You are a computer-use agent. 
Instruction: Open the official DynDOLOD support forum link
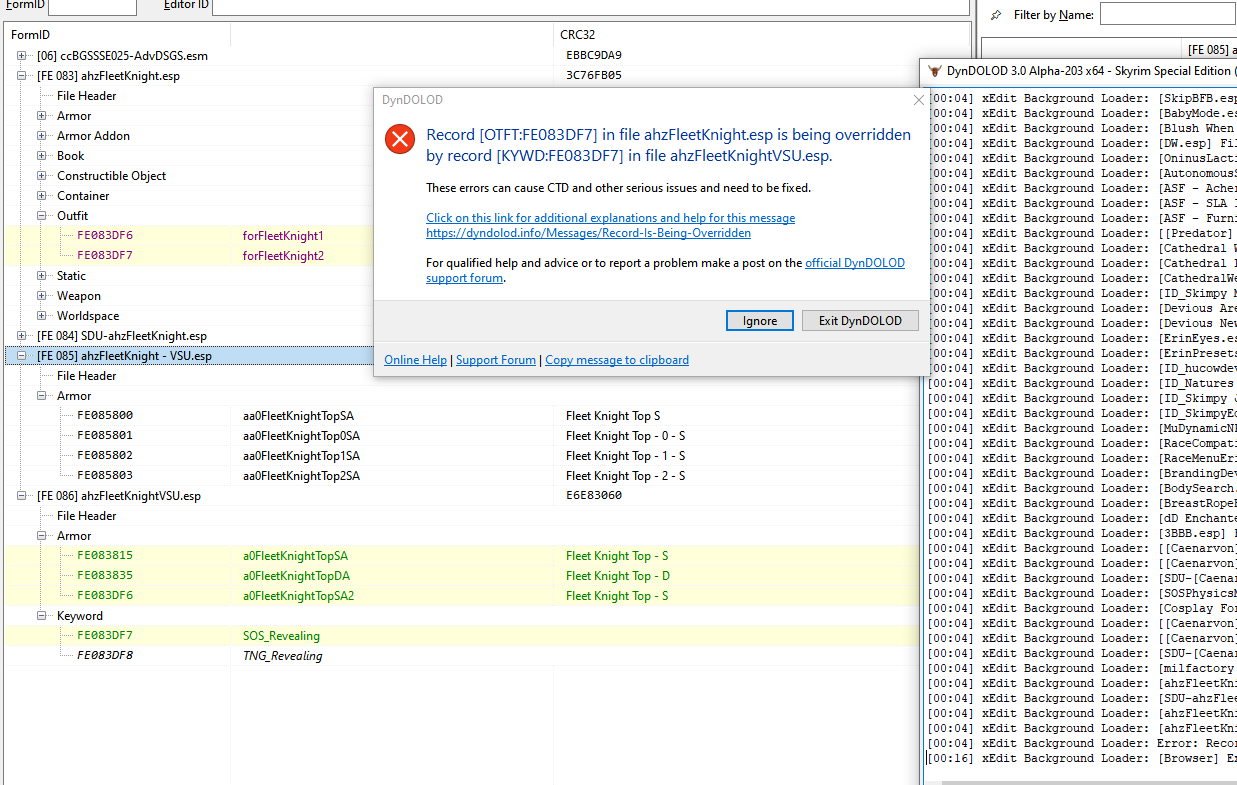855,263
